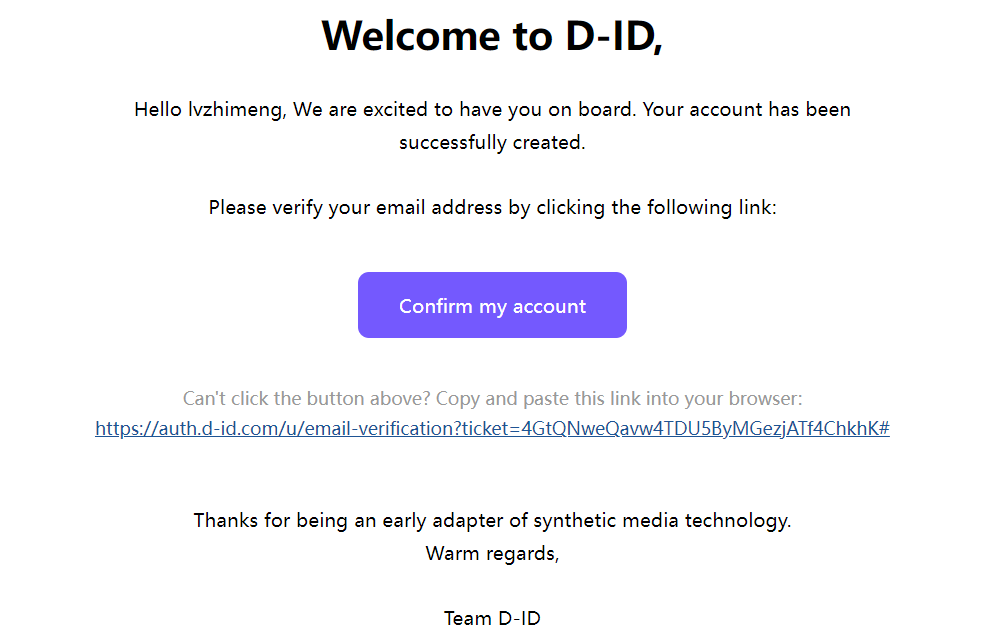Click D-ID in the heading
Viewport: 990px width, 641px height.
(603, 36)
